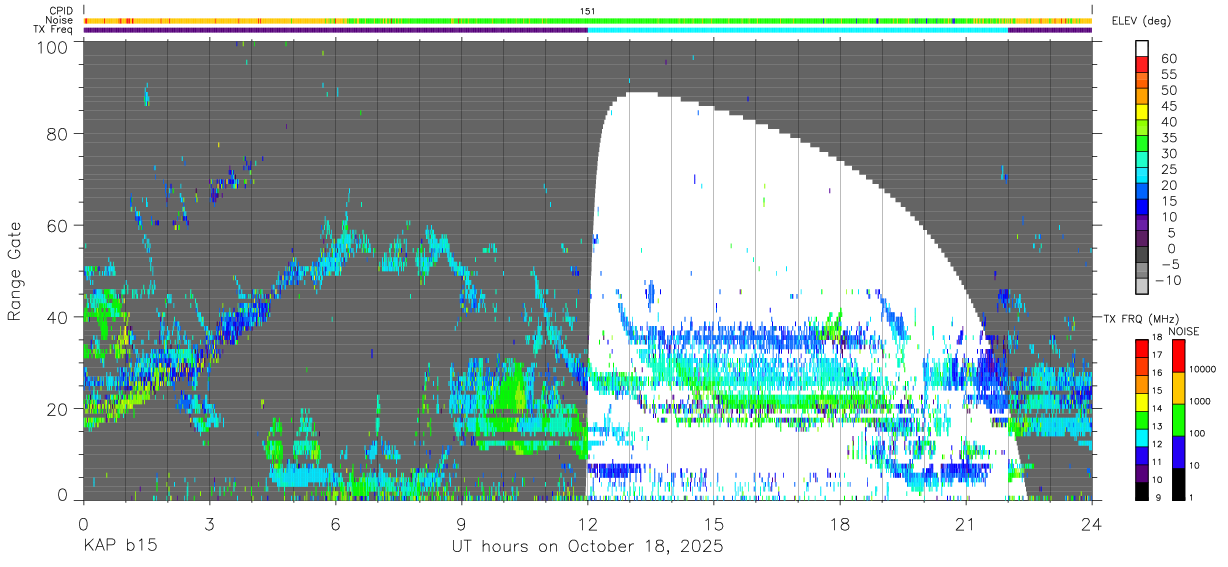
Task: Click the UT hour axis tick "6"
Action: click(x=335, y=524)
